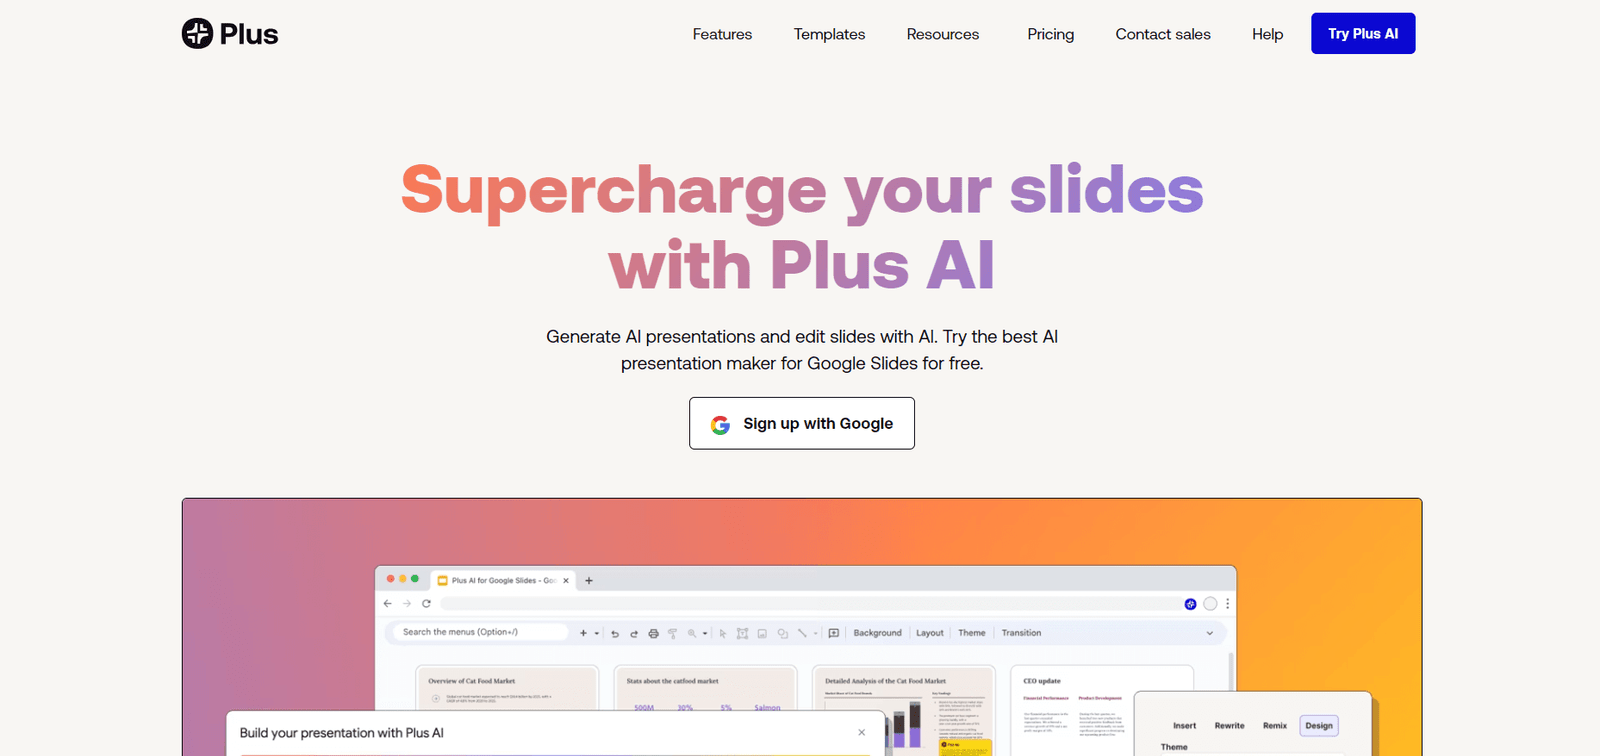Image resolution: width=1600 pixels, height=756 pixels.
Task: Collapse toolbar with the chevron arrow
Action: [x=1210, y=633]
